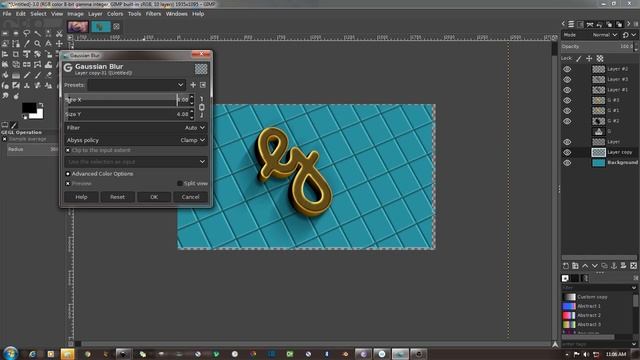Hide the Layer copy layer

click(567, 152)
